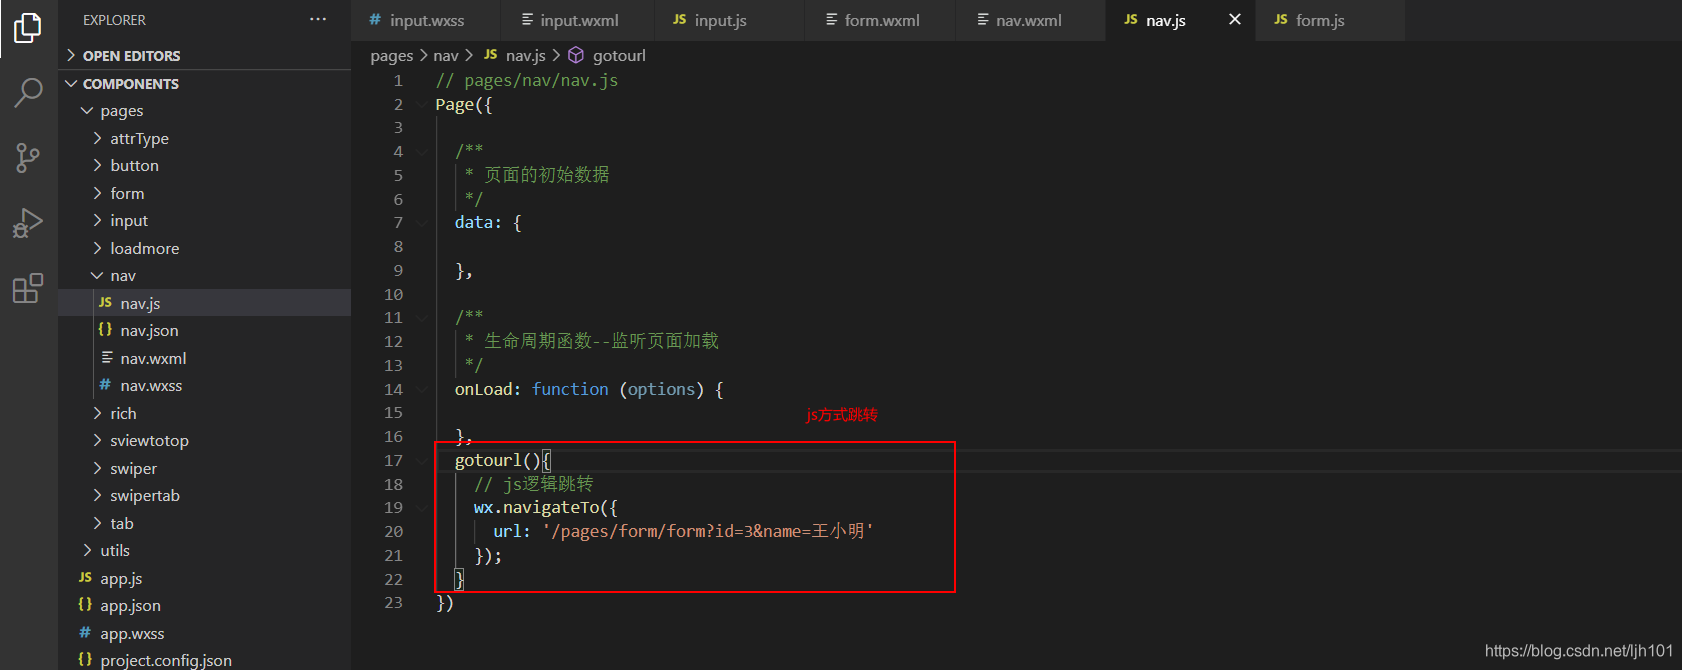Image resolution: width=1682 pixels, height=670 pixels.
Task: Open app.js file
Action: (x=204, y=578)
